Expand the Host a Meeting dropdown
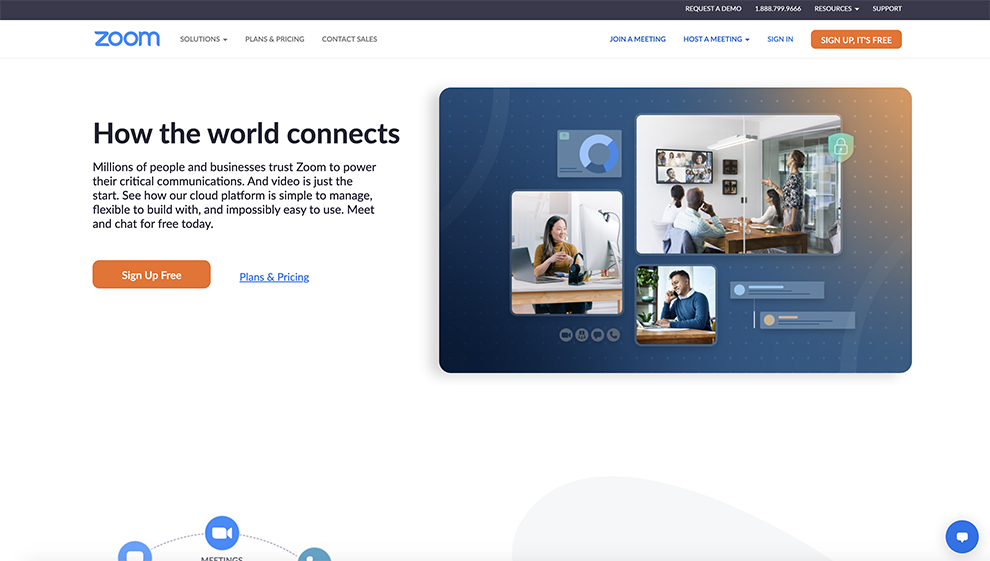 pos(716,39)
